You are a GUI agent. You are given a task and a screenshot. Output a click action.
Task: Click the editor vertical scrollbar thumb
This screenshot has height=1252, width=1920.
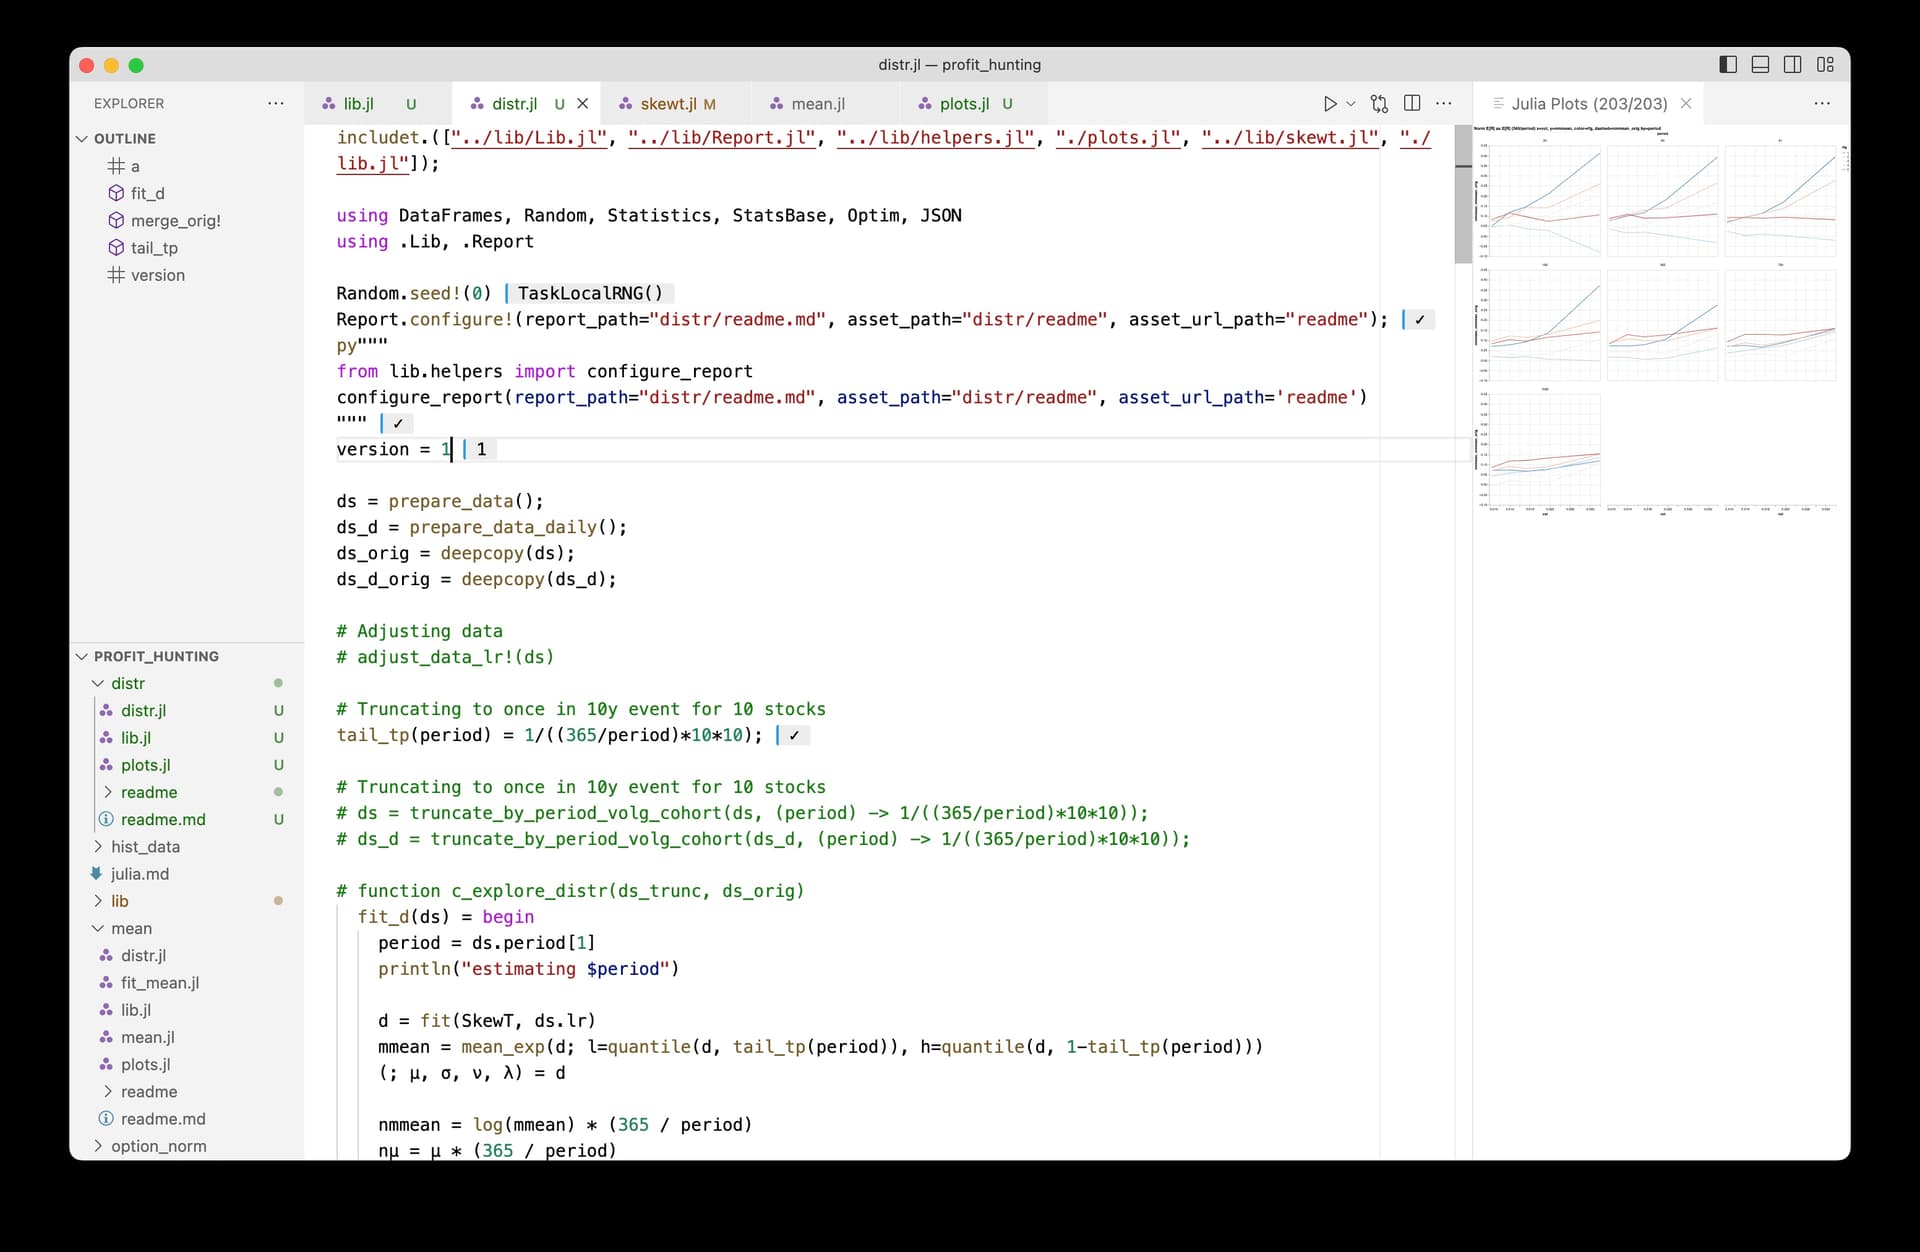coord(1463,194)
